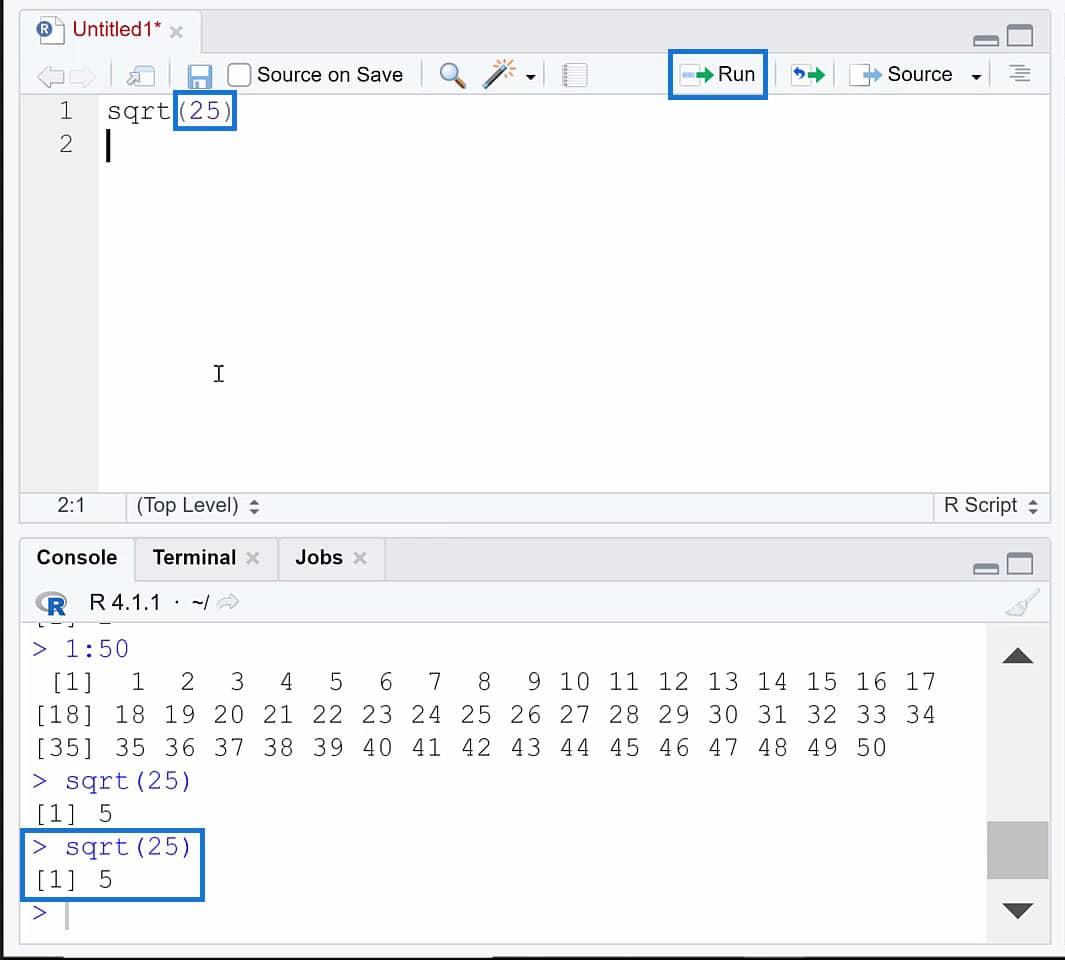Viewport: 1065px width, 960px height.
Task: Click the sqrt(25) code in editor line 1
Action: (170, 111)
